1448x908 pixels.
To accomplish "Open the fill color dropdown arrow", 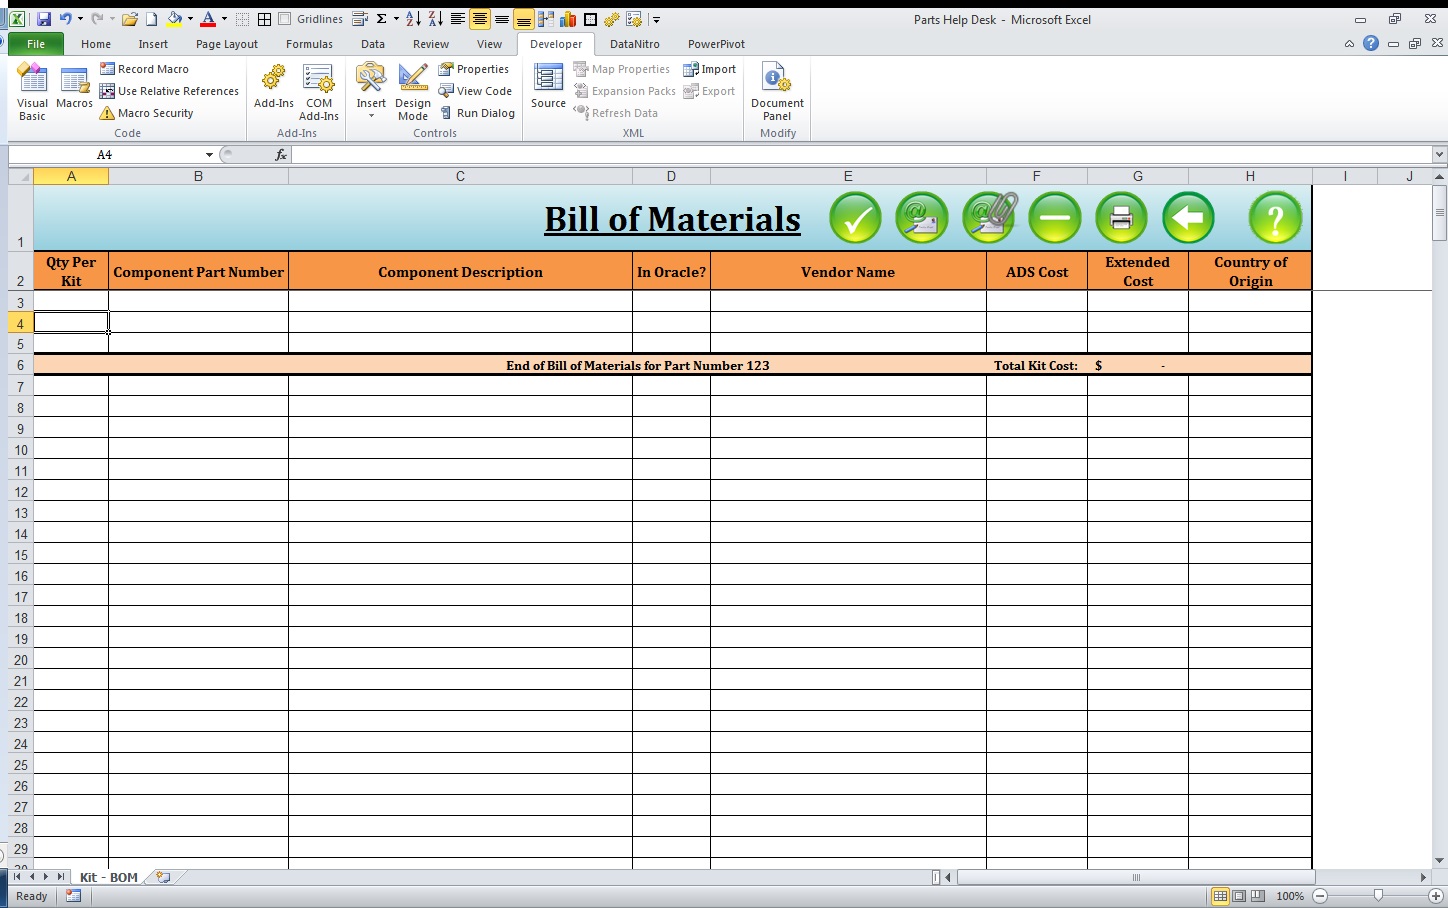I will pos(190,19).
